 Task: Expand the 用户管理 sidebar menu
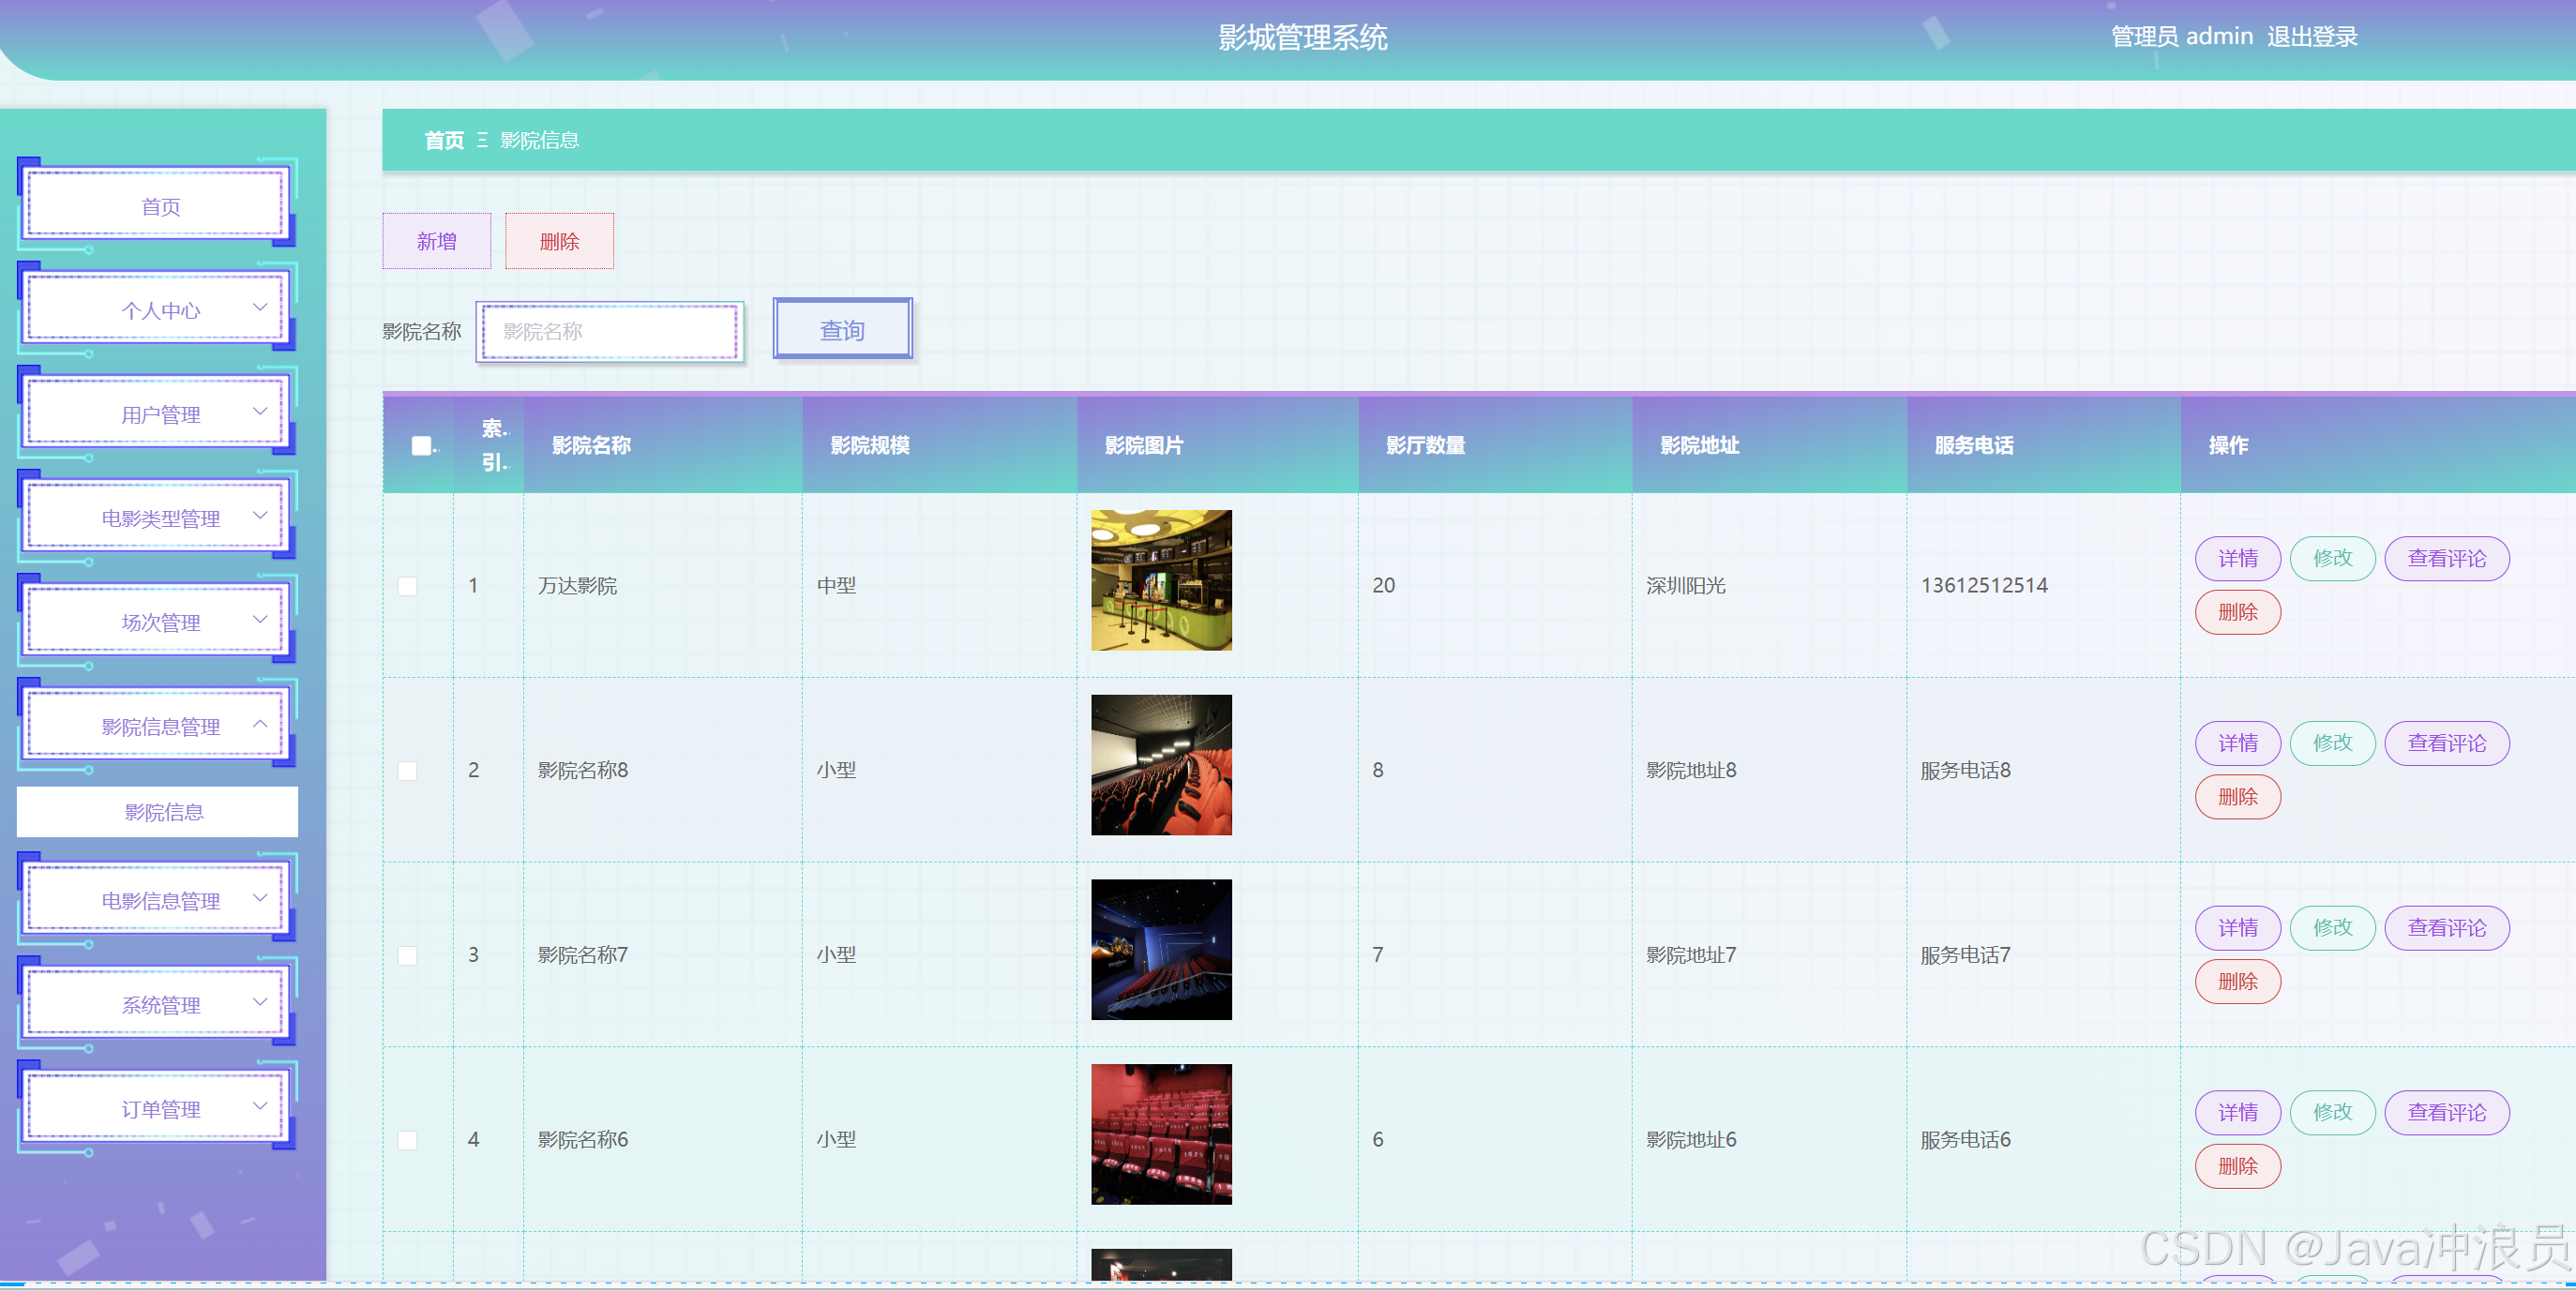click(160, 414)
